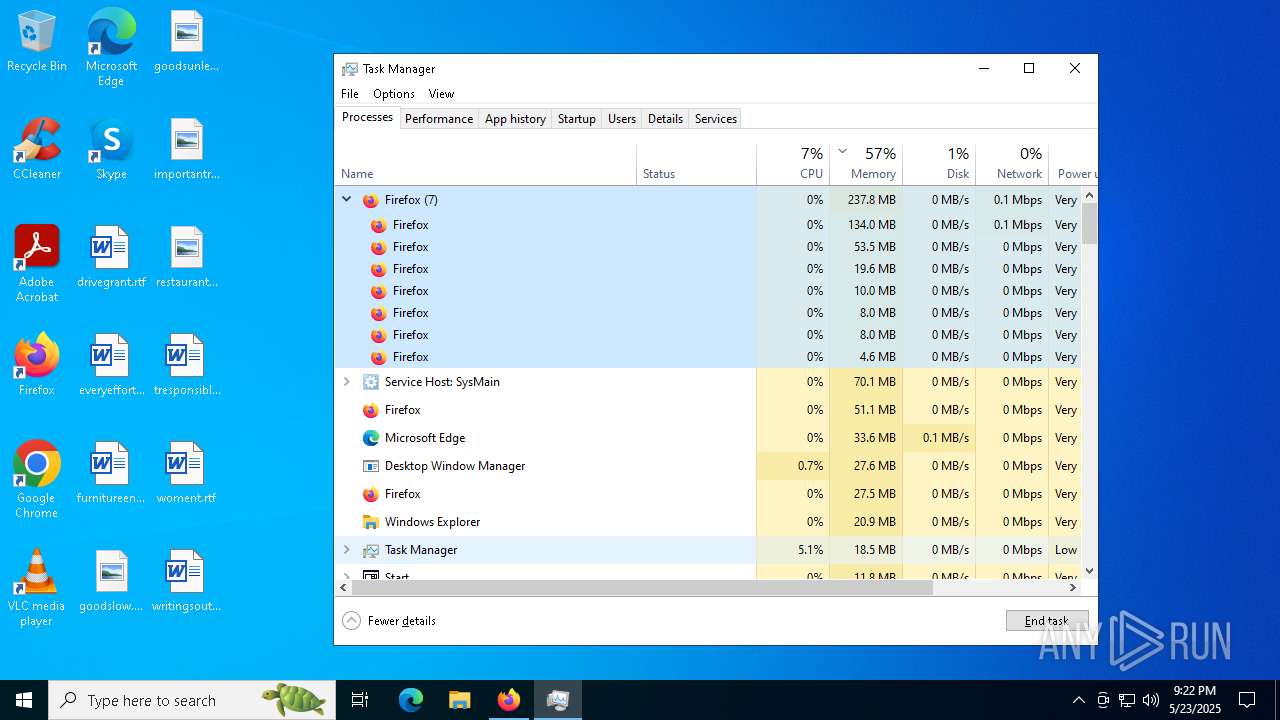The width and height of the screenshot is (1280, 720).
Task: Toggle Fewer details view
Action: pos(390,621)
